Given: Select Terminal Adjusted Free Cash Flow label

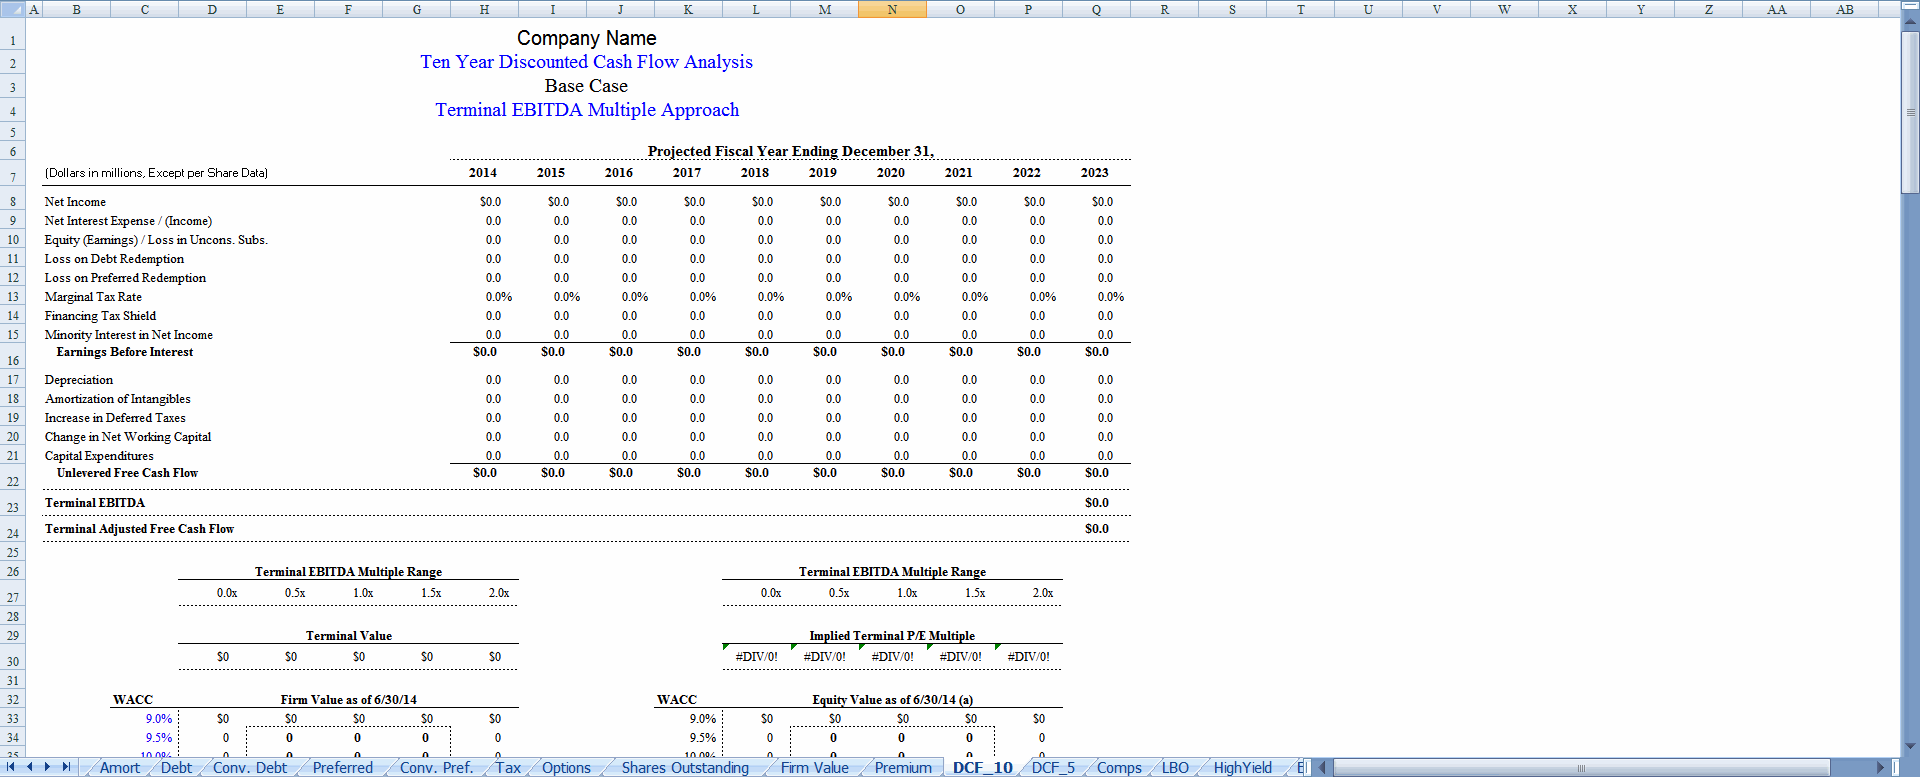Looking at the screenshot, I should pyautogui.click(x=139, y=529).
